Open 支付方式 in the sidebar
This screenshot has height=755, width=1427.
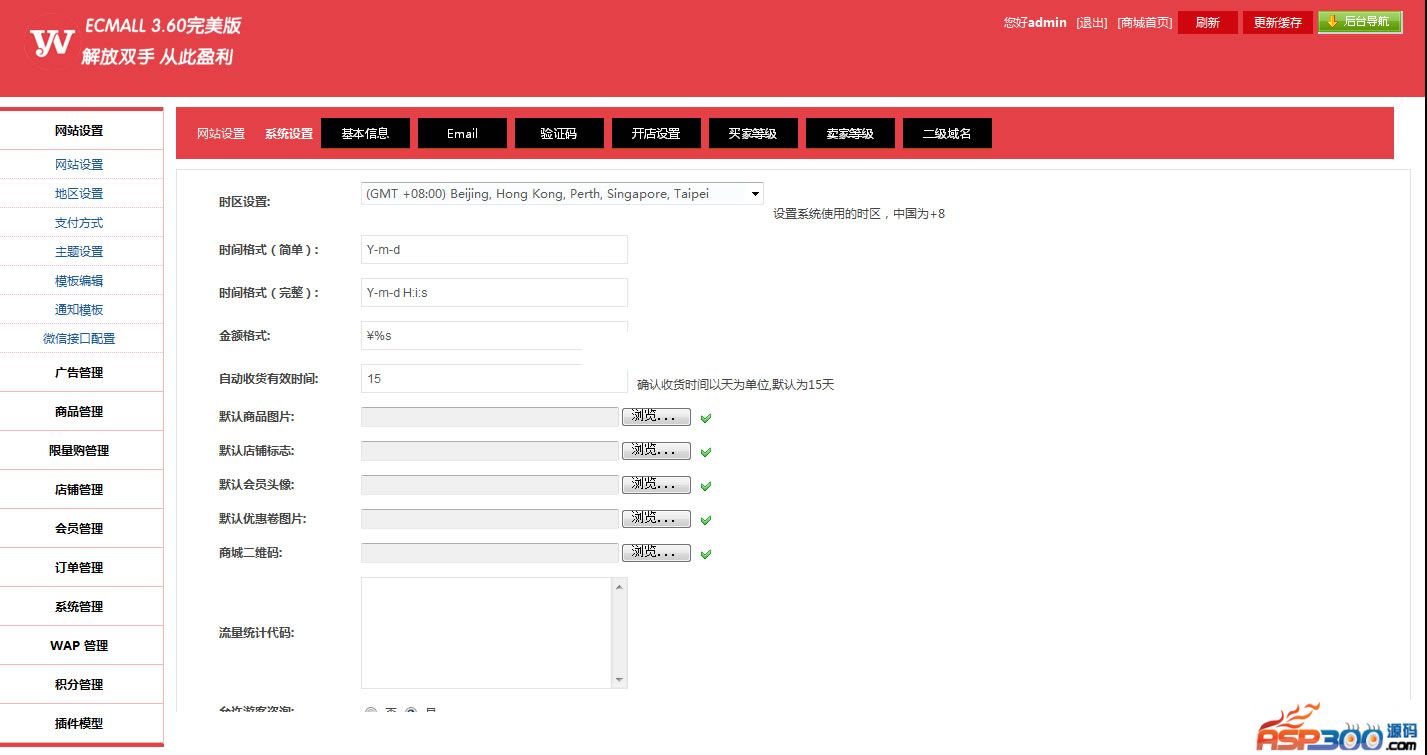point(79,223)
